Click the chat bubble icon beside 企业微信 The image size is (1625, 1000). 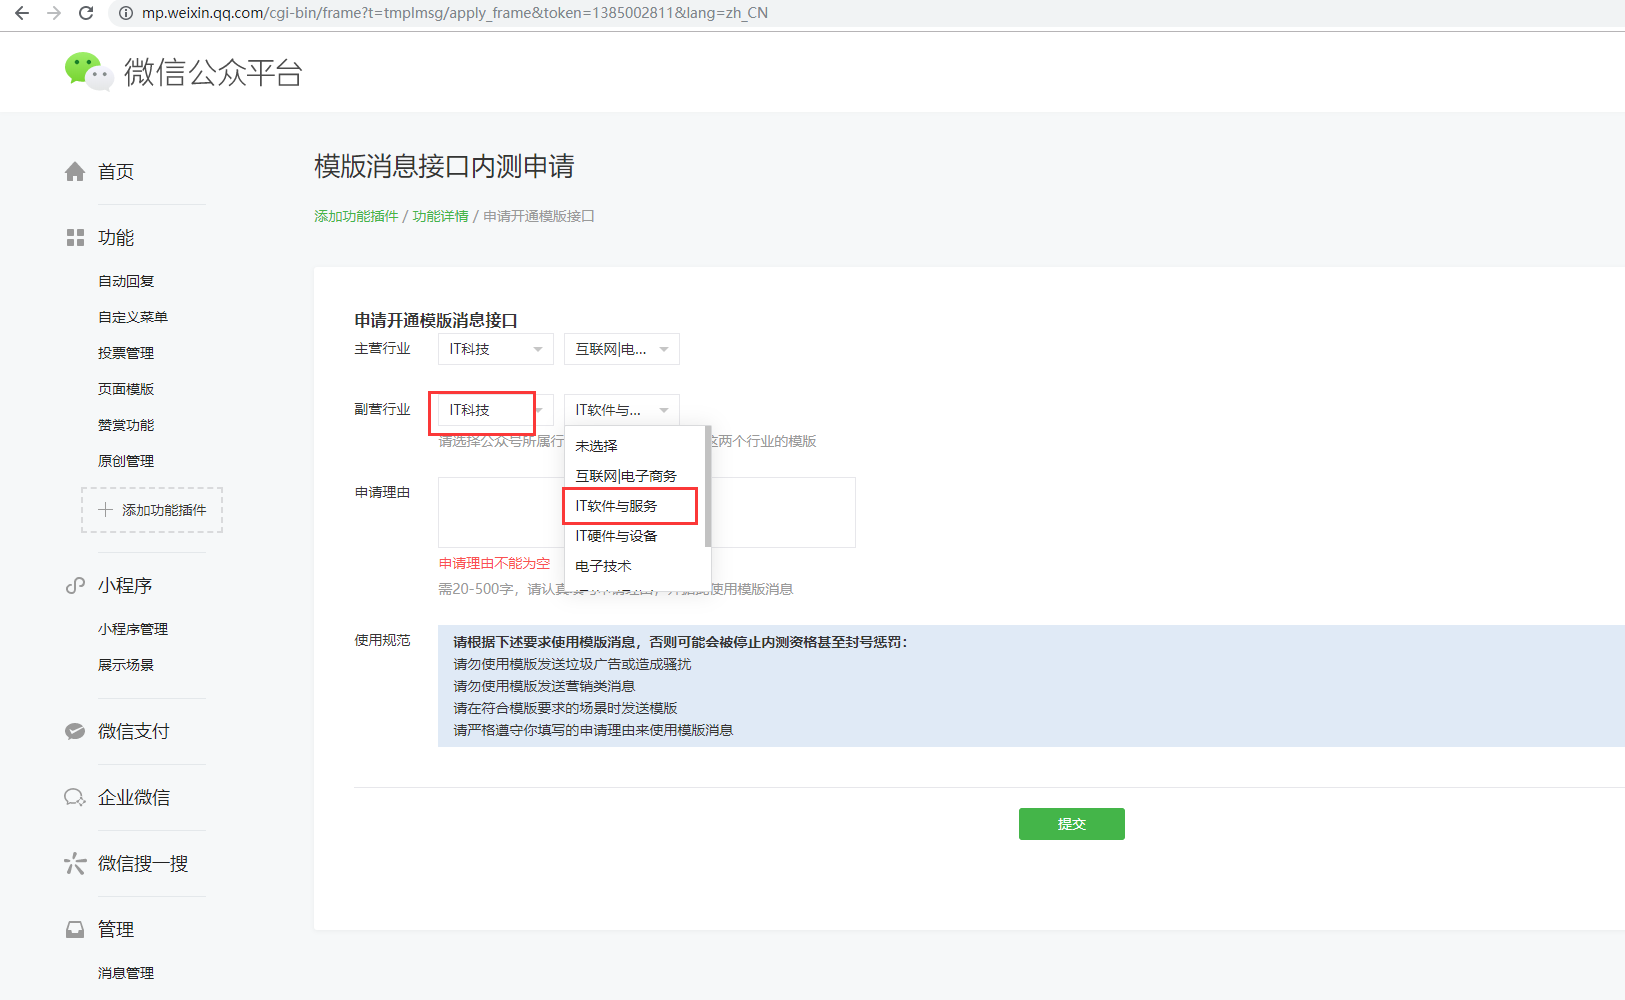(75, 798)
